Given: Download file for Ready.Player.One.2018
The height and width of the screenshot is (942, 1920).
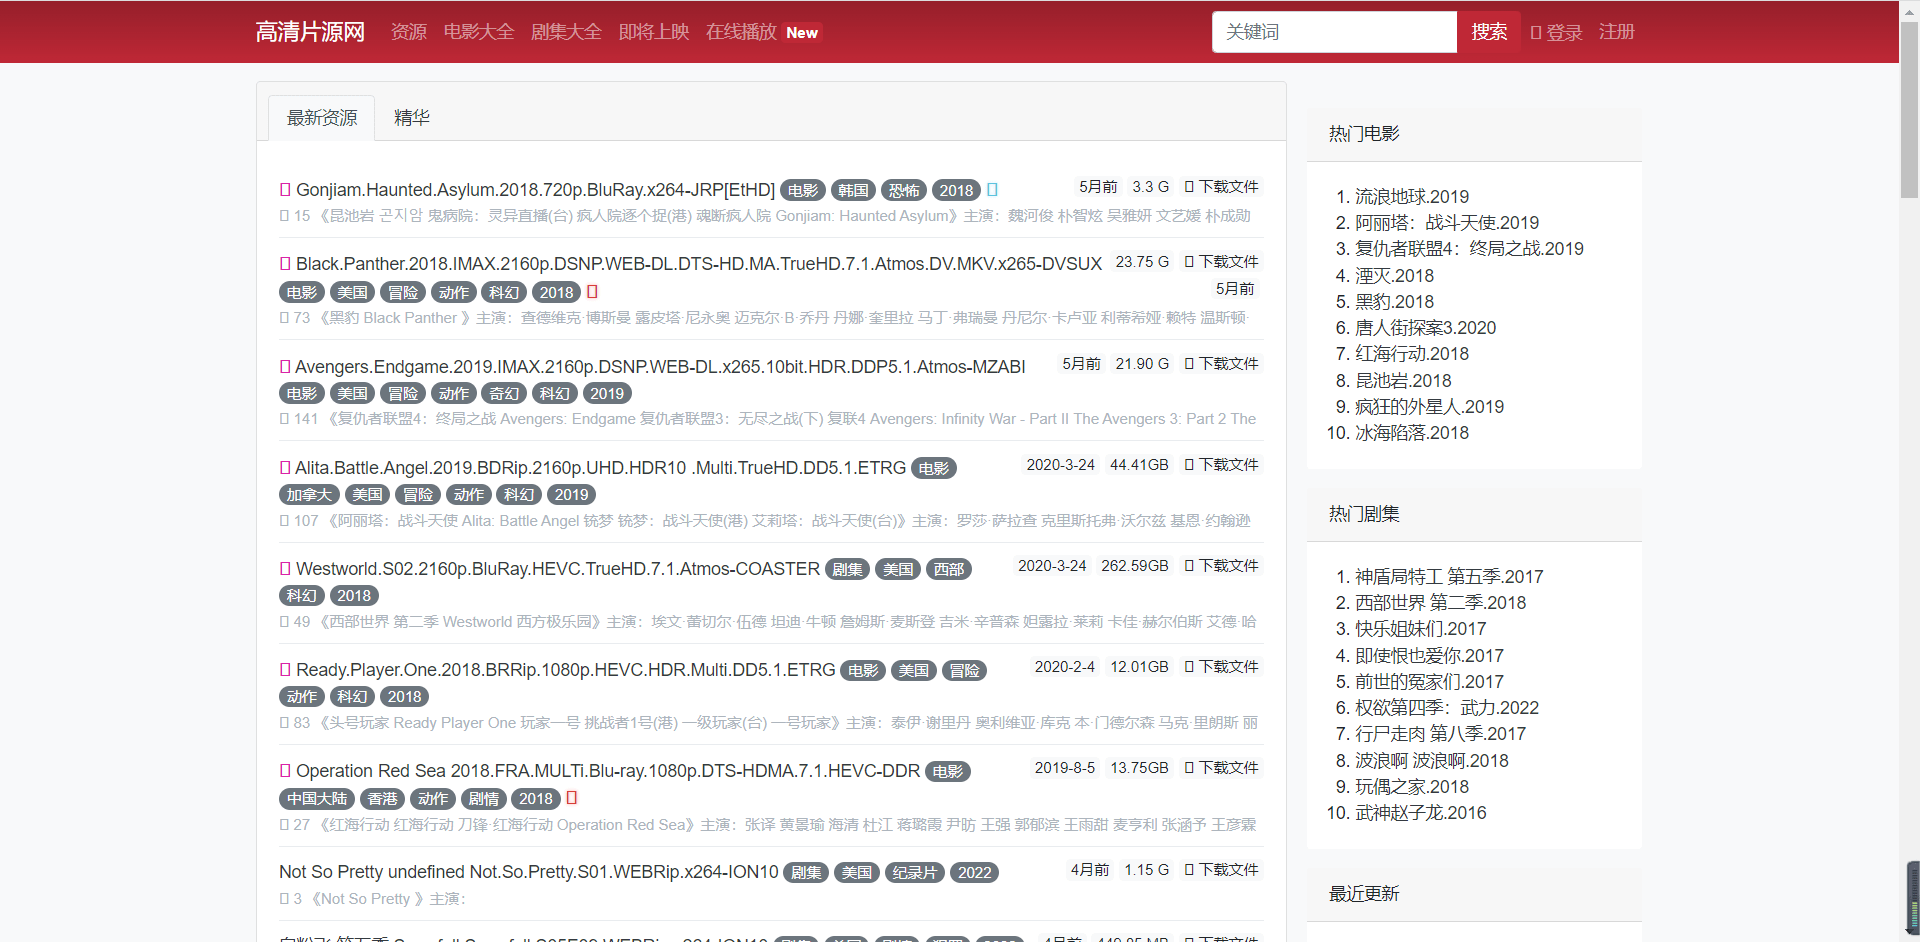Looking at the screenshot, I should pos(1221,667).
